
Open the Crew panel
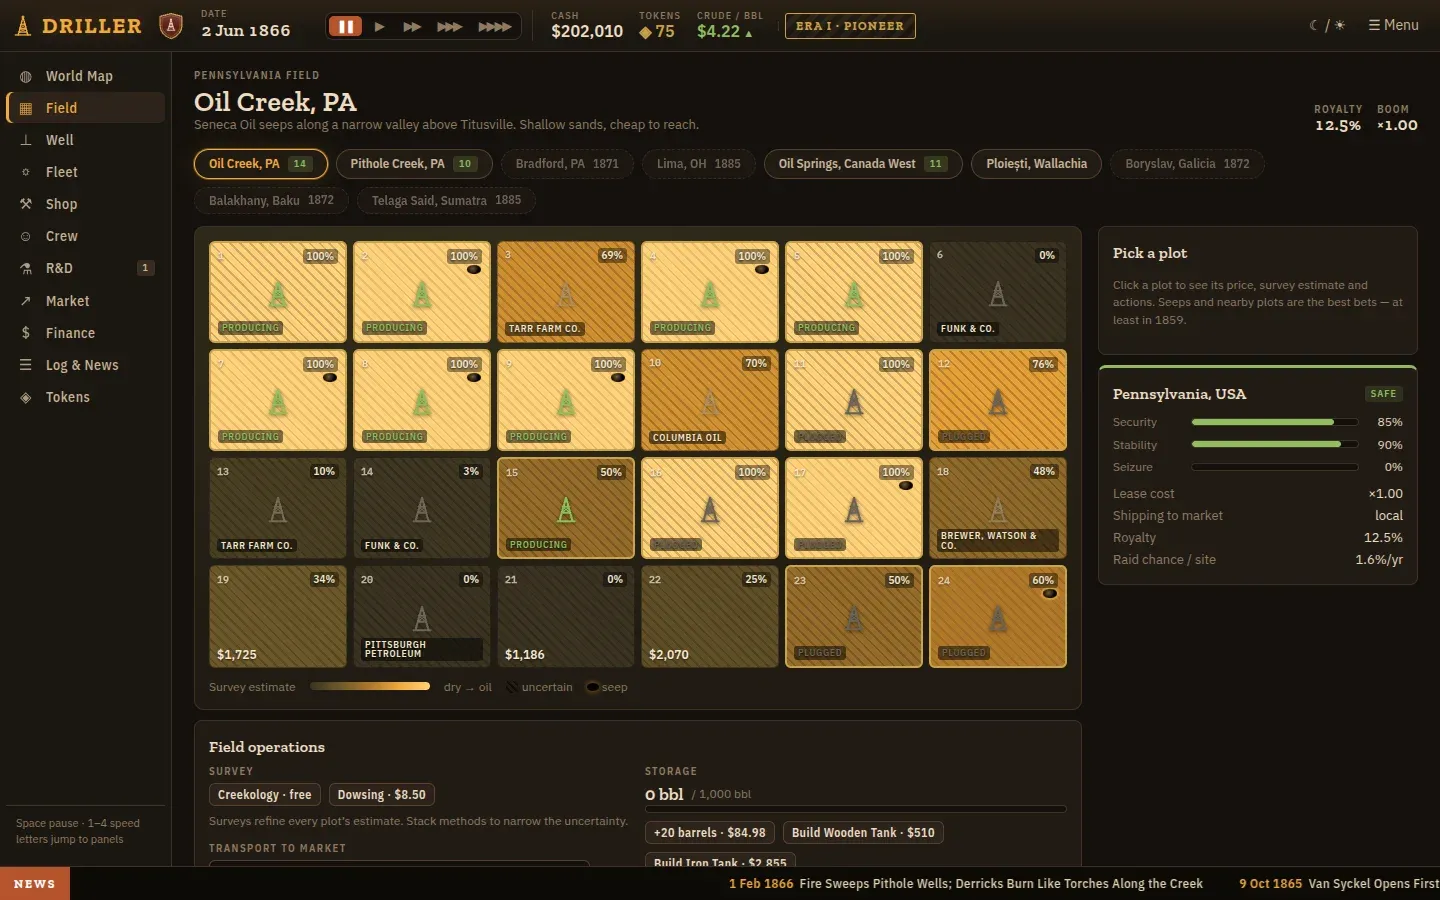click(85, 236)
